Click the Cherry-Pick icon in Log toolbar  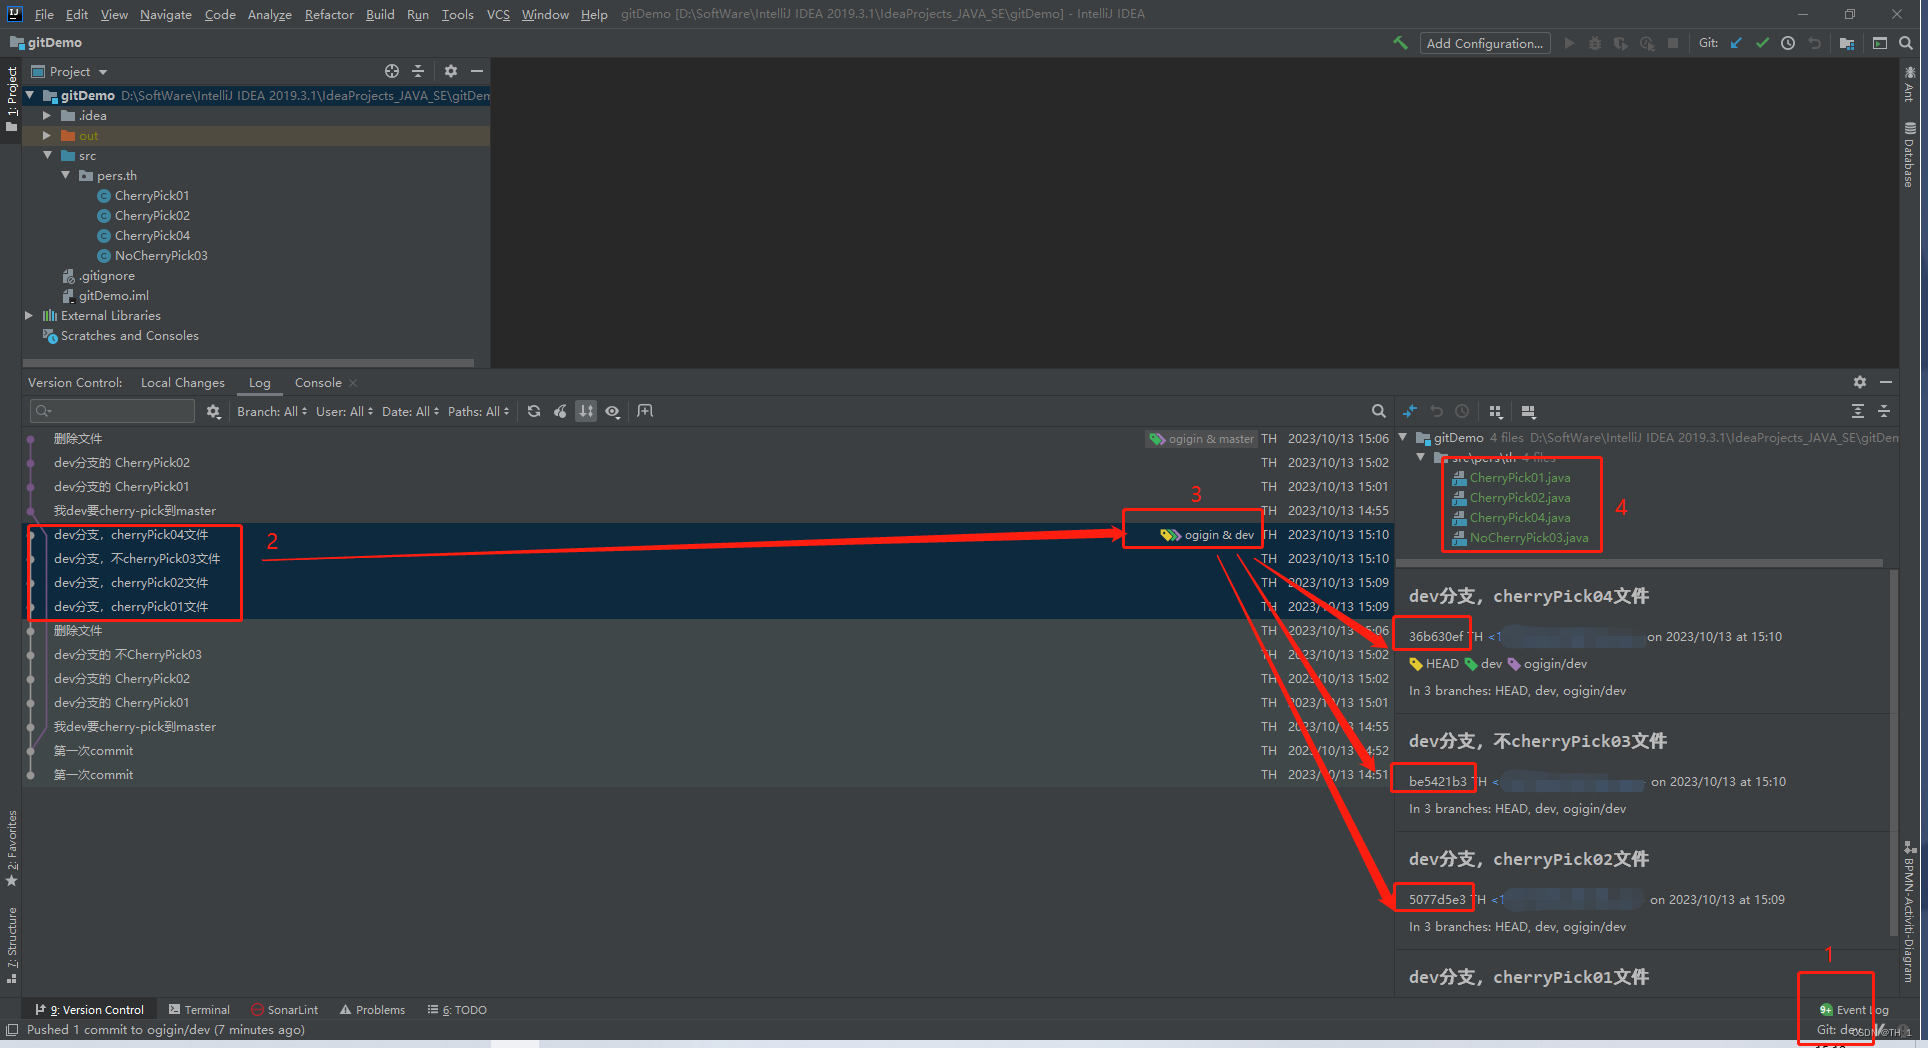click(560, 411)
